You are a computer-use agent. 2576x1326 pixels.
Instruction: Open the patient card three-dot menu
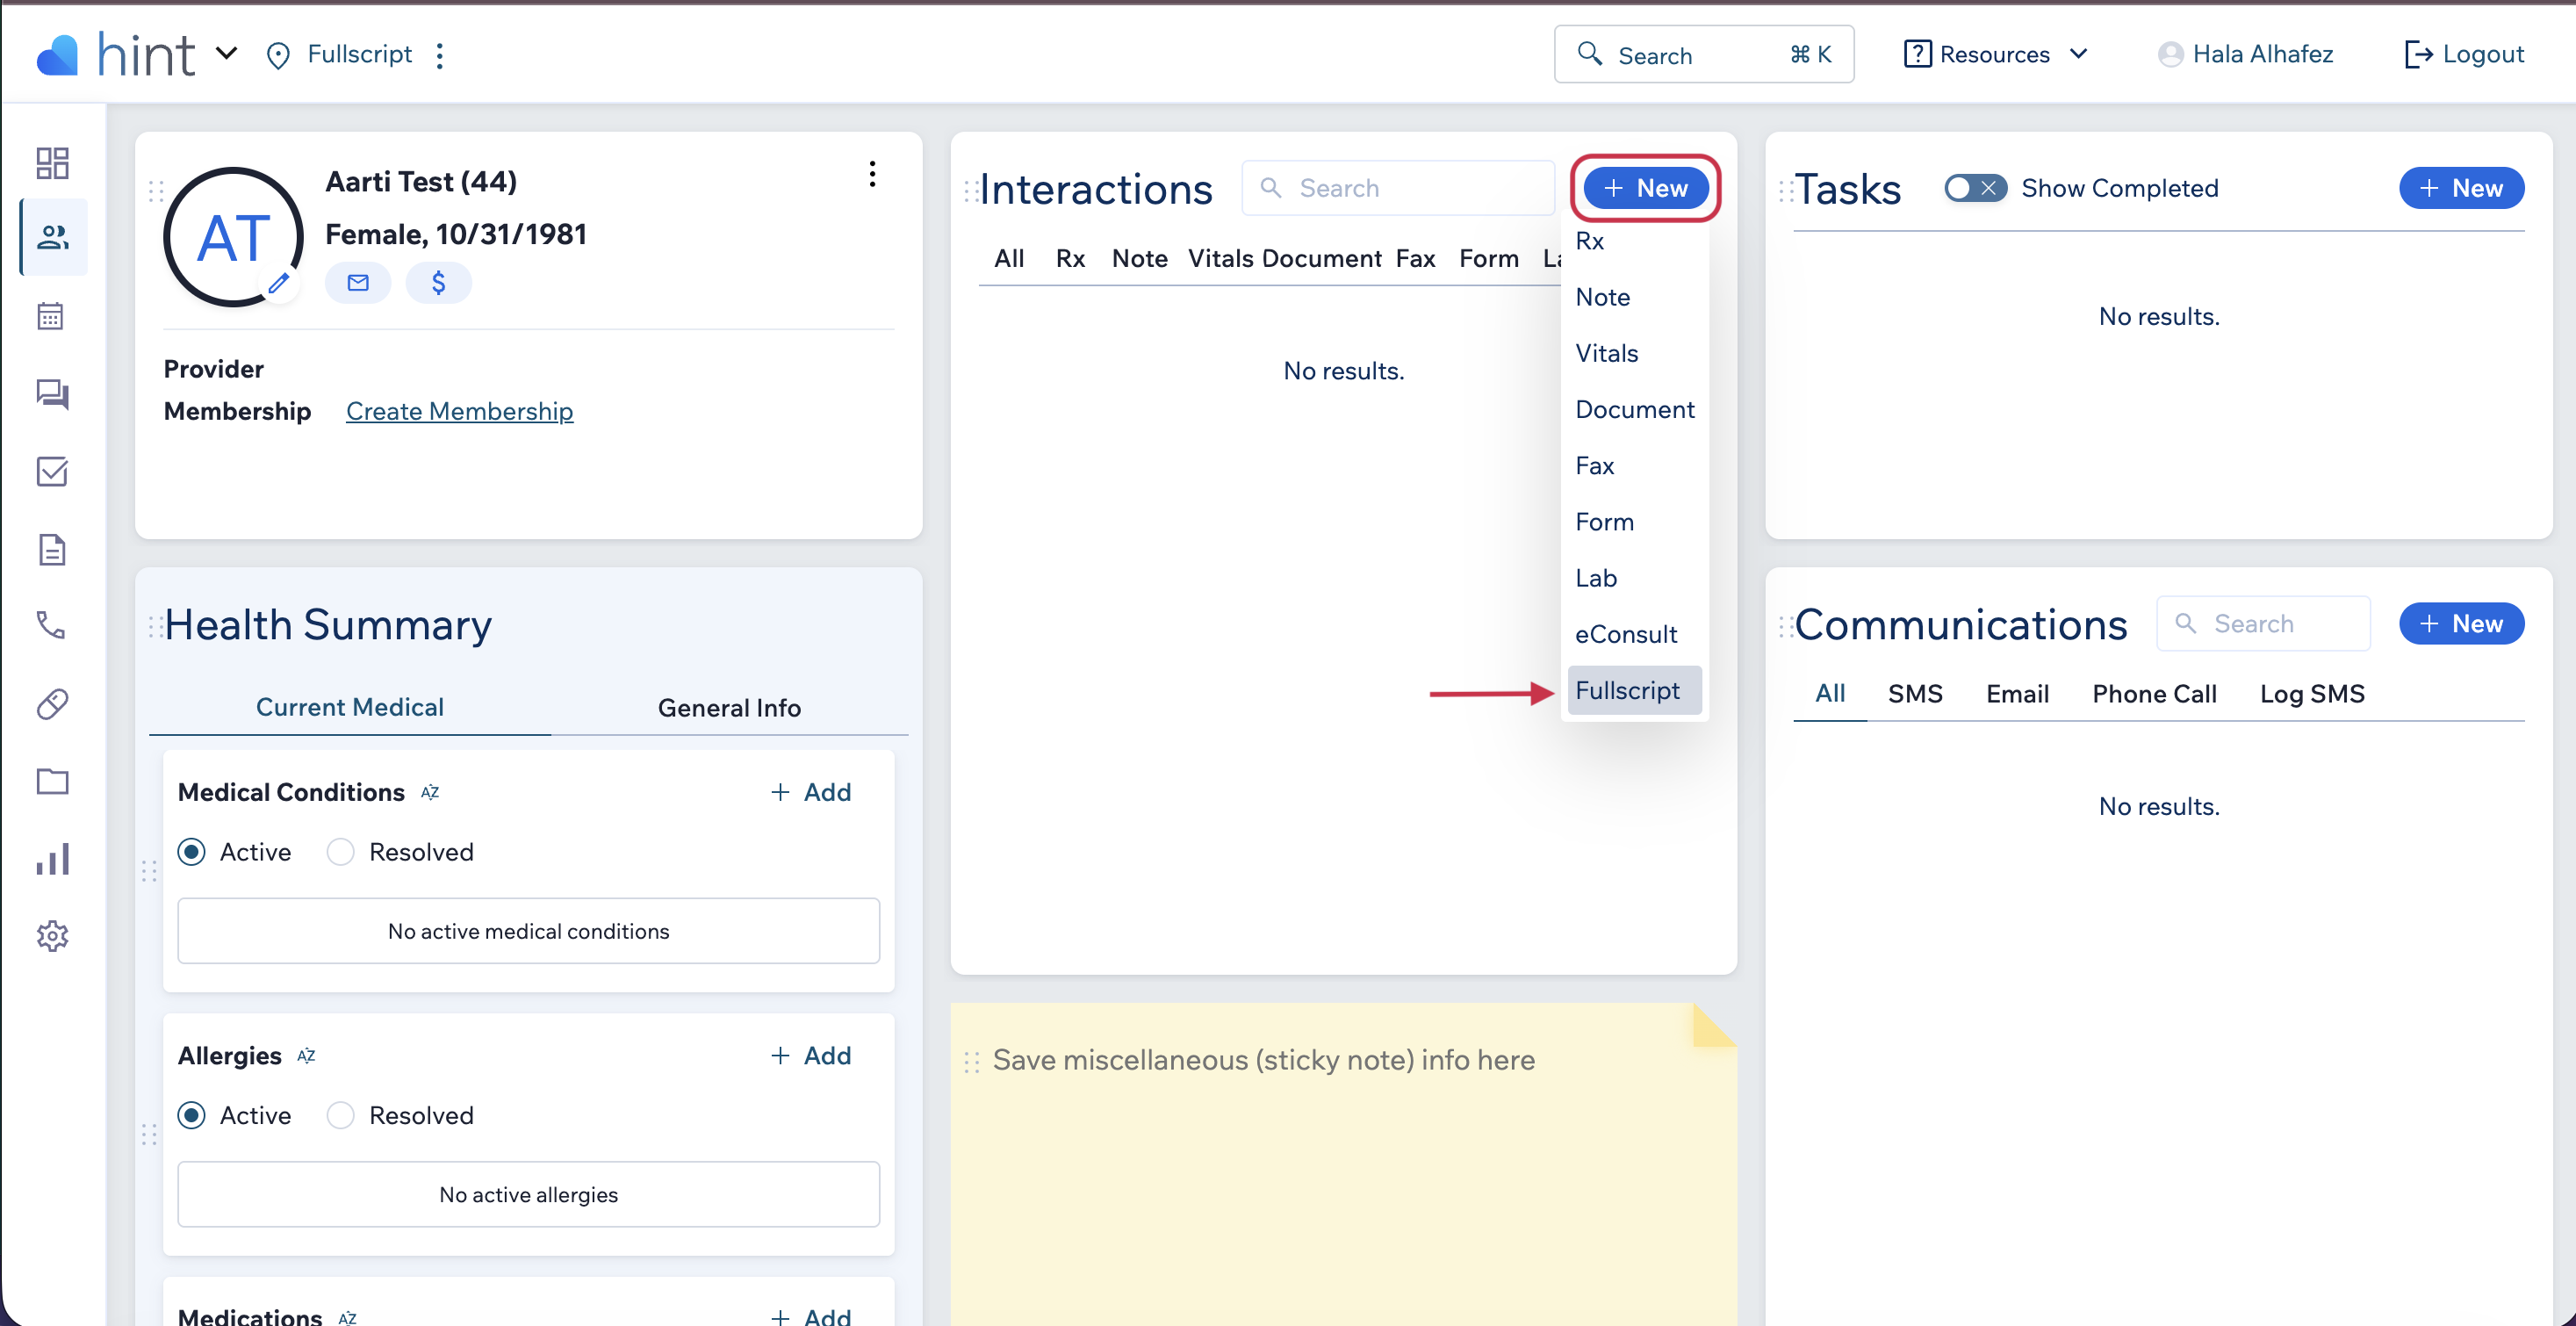pos(872,174)
